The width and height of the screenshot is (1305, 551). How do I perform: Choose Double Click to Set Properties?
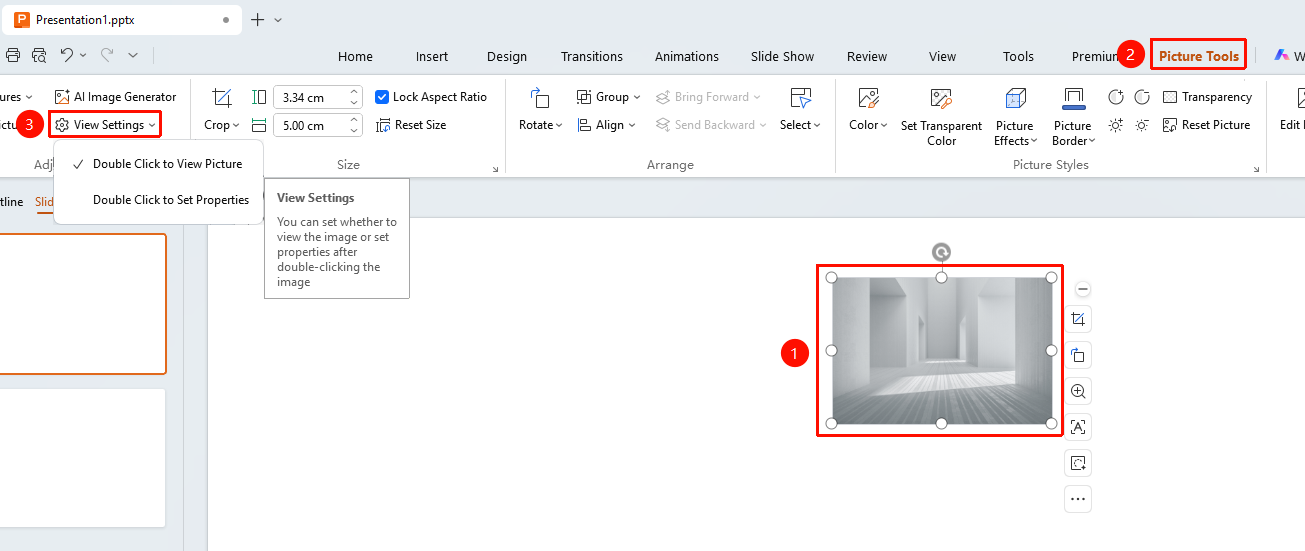point(159,200)
